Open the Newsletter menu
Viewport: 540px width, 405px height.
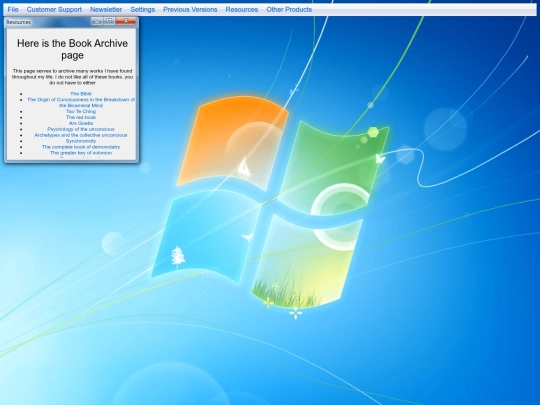pos(106,10)
